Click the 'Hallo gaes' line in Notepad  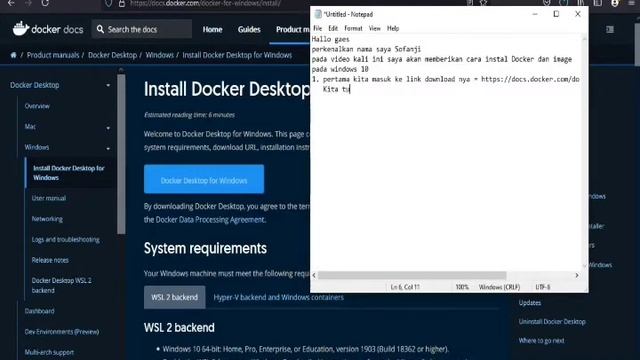(331, 39)
